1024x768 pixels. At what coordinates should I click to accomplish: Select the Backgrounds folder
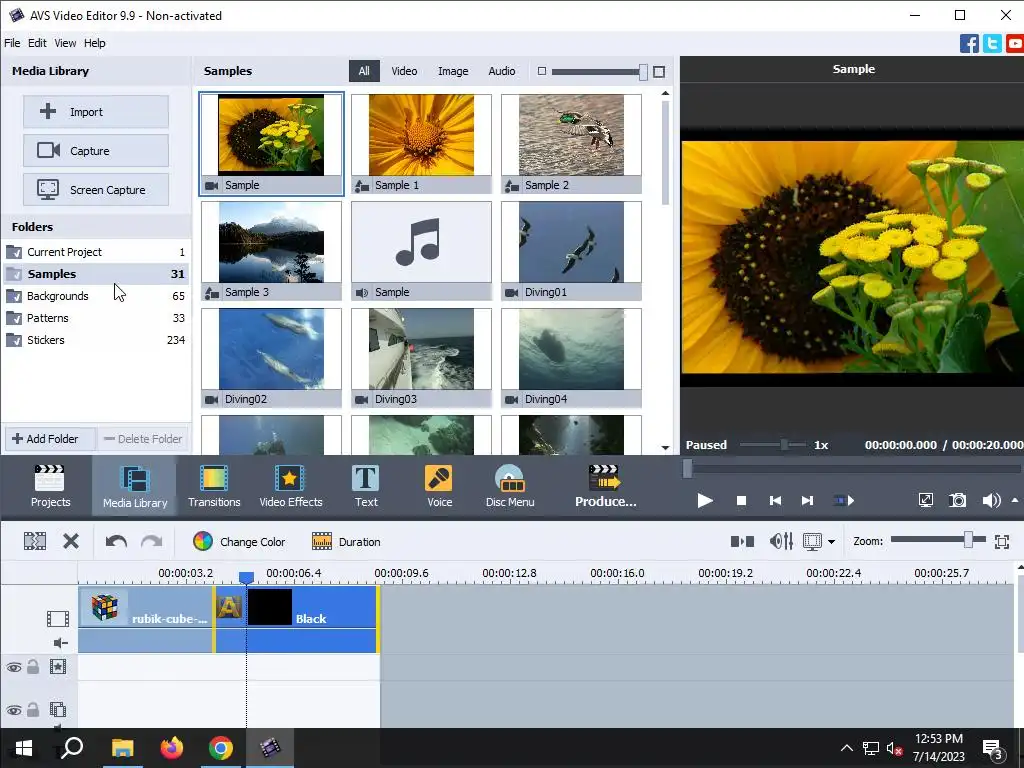(x=95, y=296)
